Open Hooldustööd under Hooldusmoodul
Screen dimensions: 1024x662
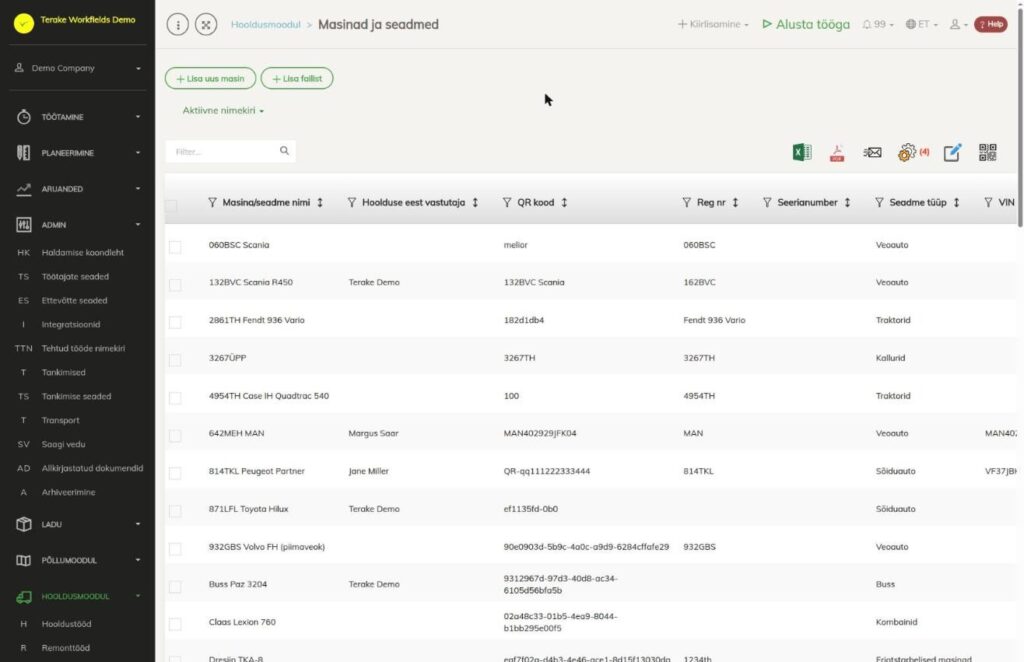point(67,624)
